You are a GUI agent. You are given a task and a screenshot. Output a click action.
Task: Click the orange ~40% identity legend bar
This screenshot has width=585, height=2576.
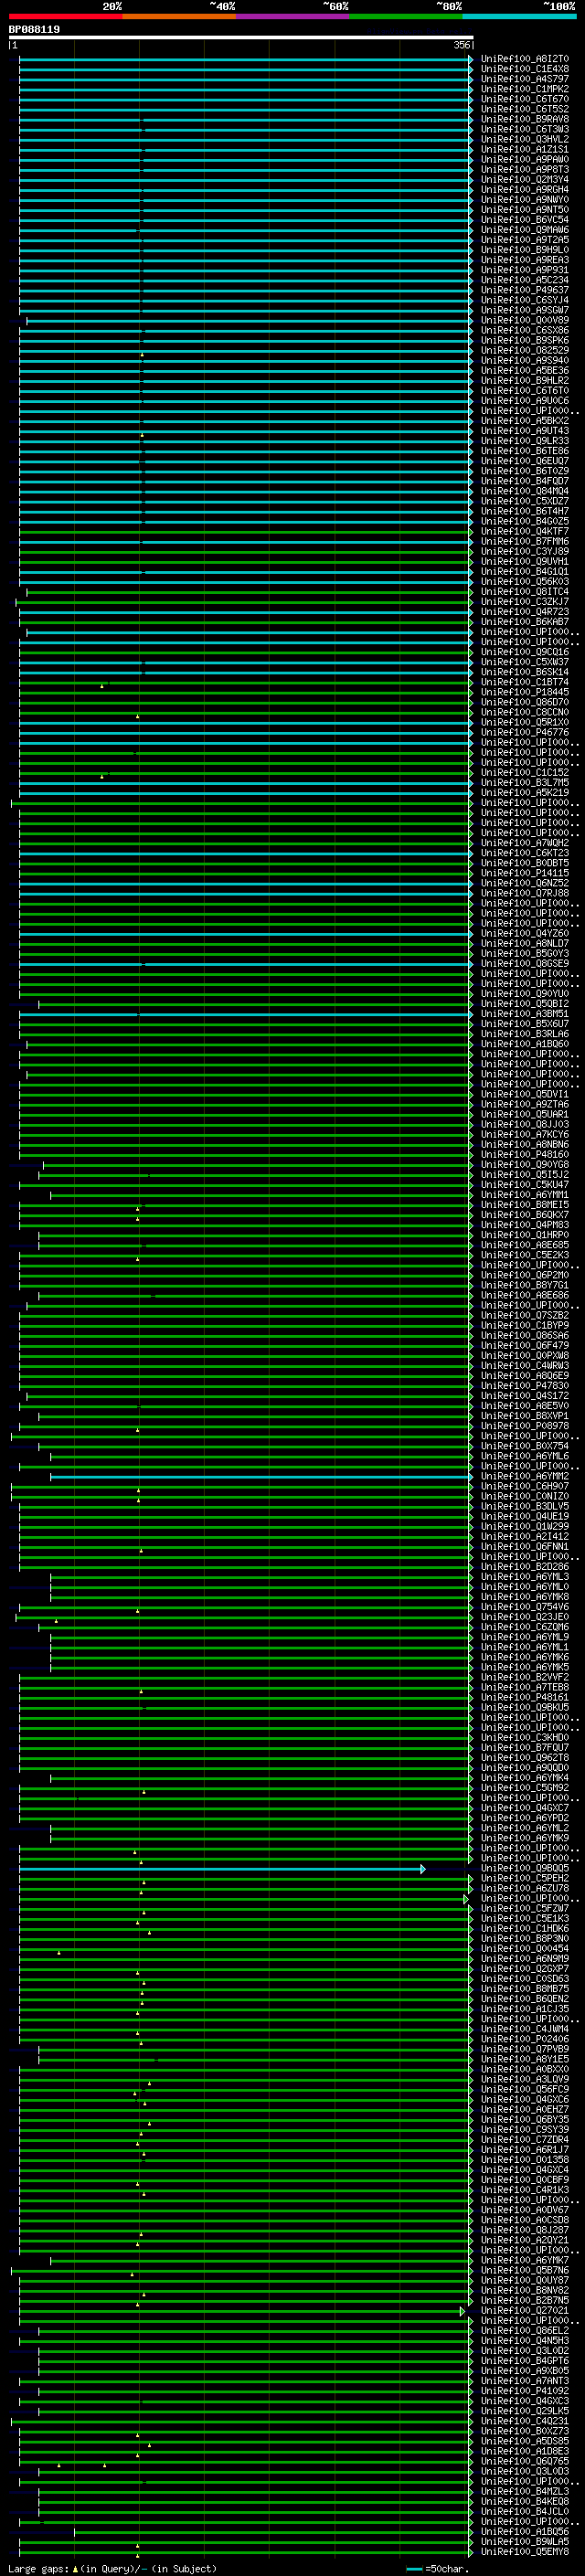179,16
